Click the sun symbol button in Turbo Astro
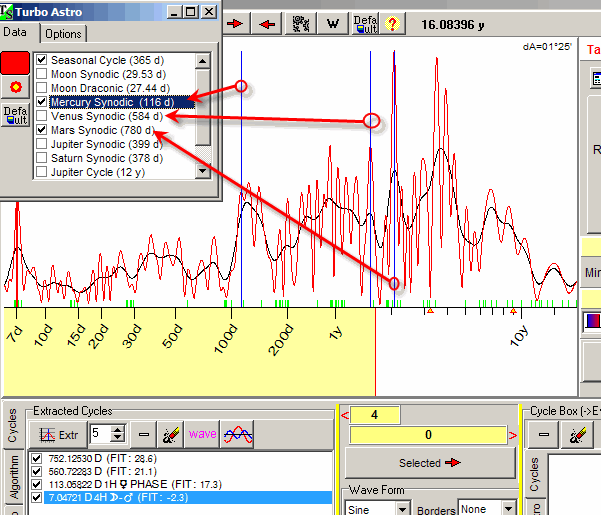Screen dimensions: 601x515 pos(15,87)
